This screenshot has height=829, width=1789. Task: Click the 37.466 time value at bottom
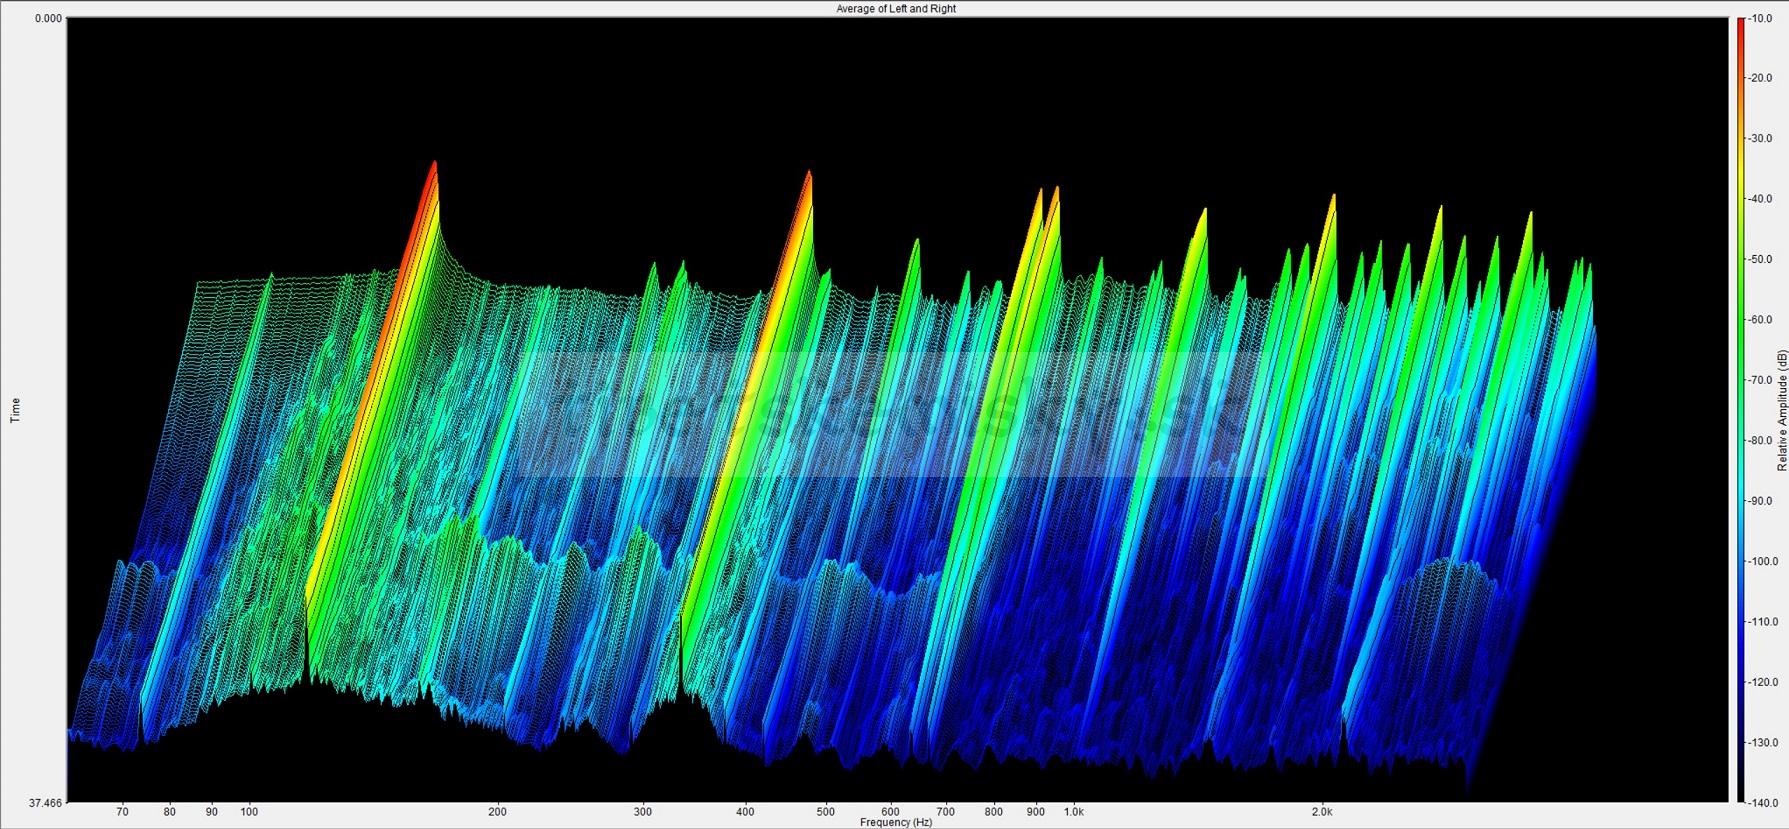(46, 803)
